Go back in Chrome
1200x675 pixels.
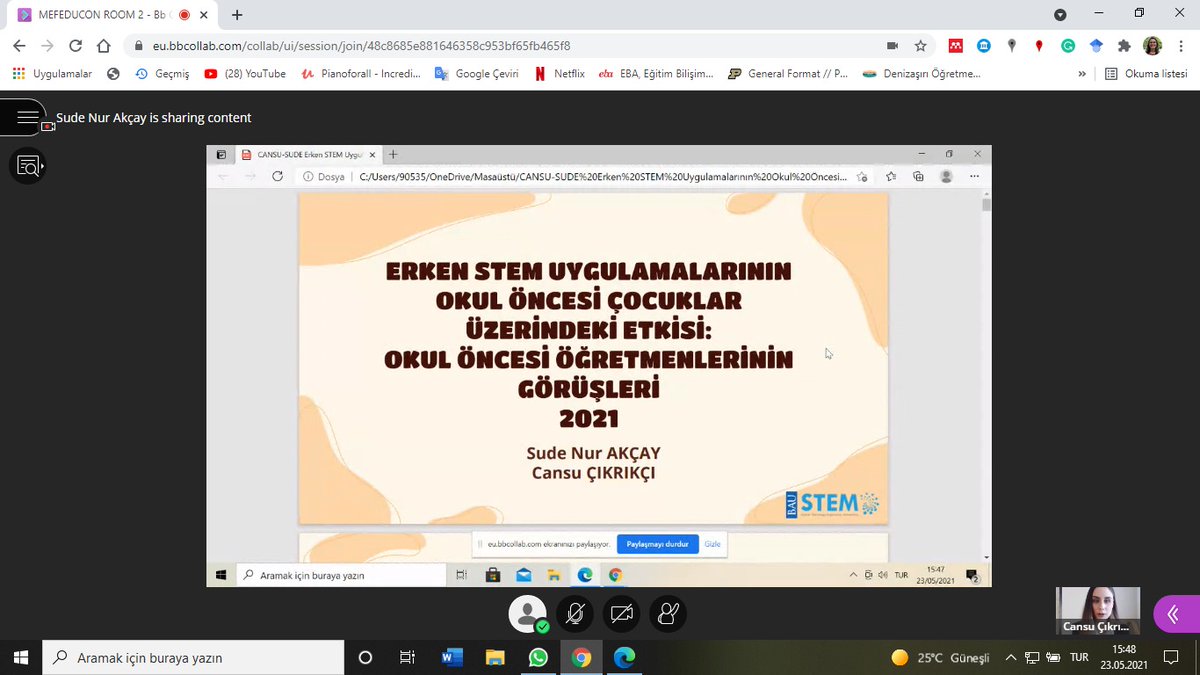pos(19,46)
